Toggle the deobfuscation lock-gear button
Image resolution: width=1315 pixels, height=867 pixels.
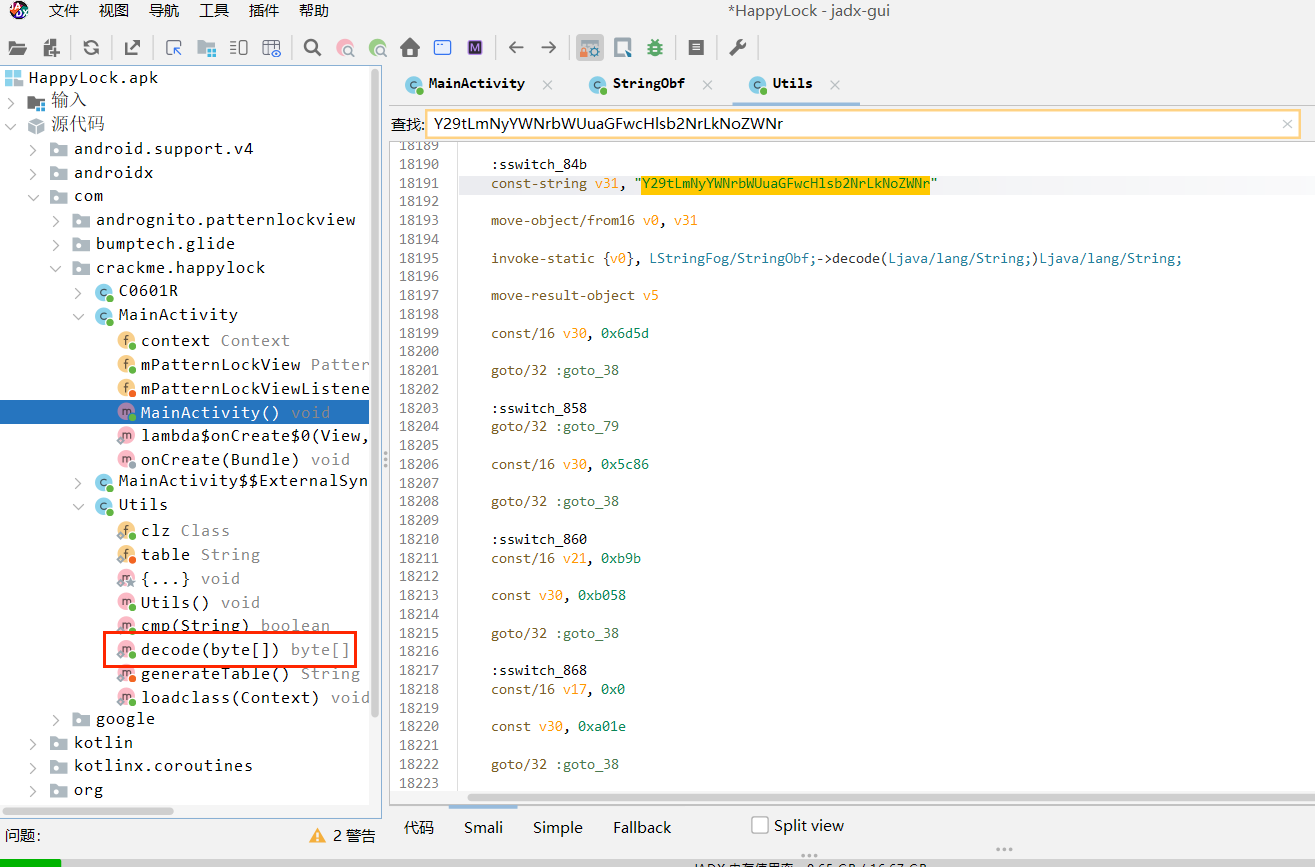[589, 47]
